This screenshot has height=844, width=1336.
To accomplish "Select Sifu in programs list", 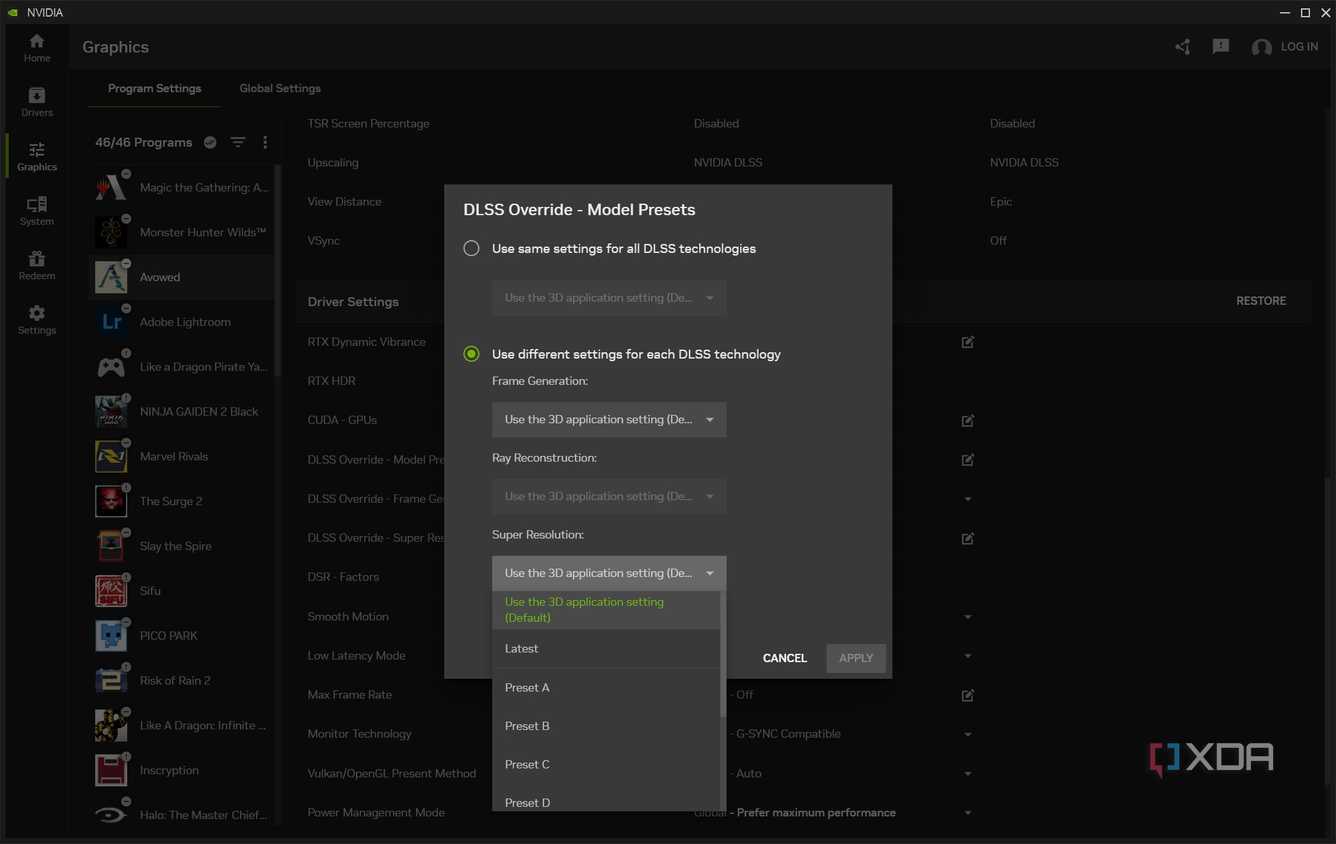I will (182, 591).
